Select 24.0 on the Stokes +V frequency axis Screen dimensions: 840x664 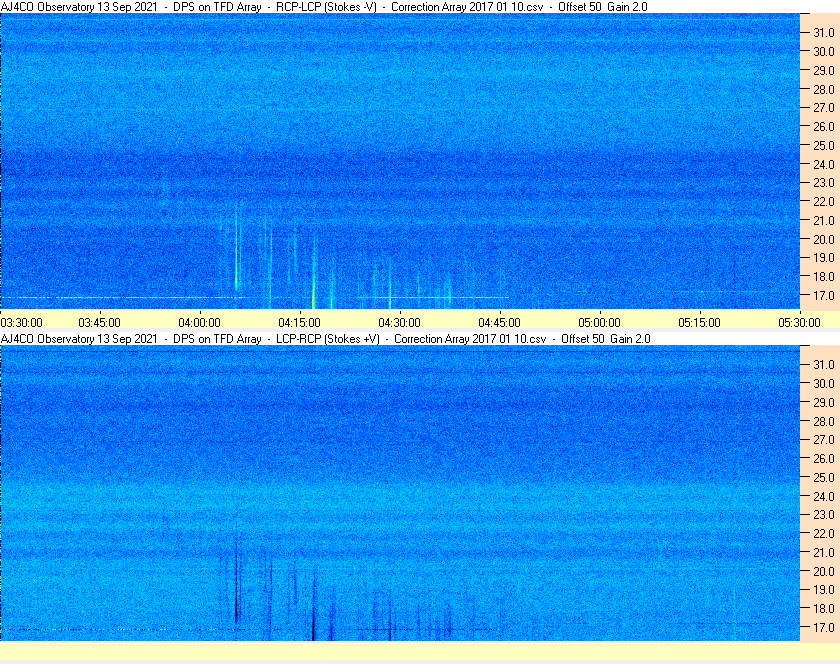pos(824,496)
